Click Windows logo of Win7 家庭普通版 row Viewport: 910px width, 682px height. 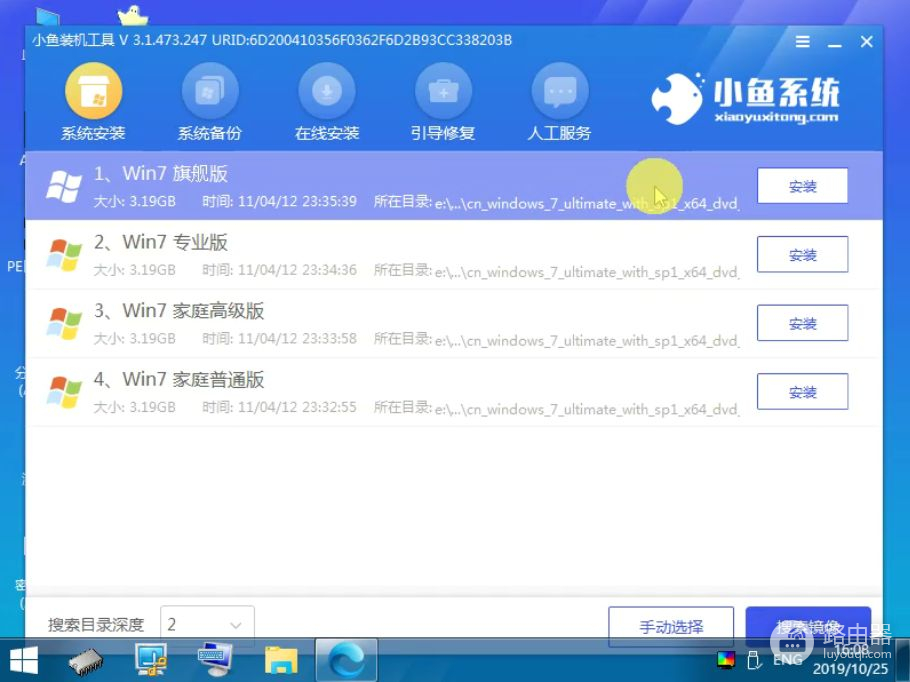[64, 392]
